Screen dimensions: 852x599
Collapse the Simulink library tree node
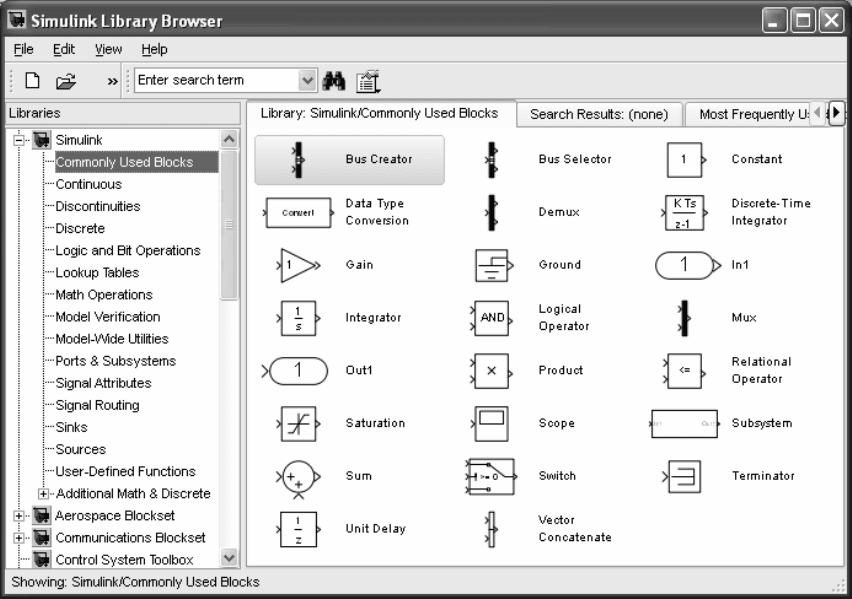point(19,140)
